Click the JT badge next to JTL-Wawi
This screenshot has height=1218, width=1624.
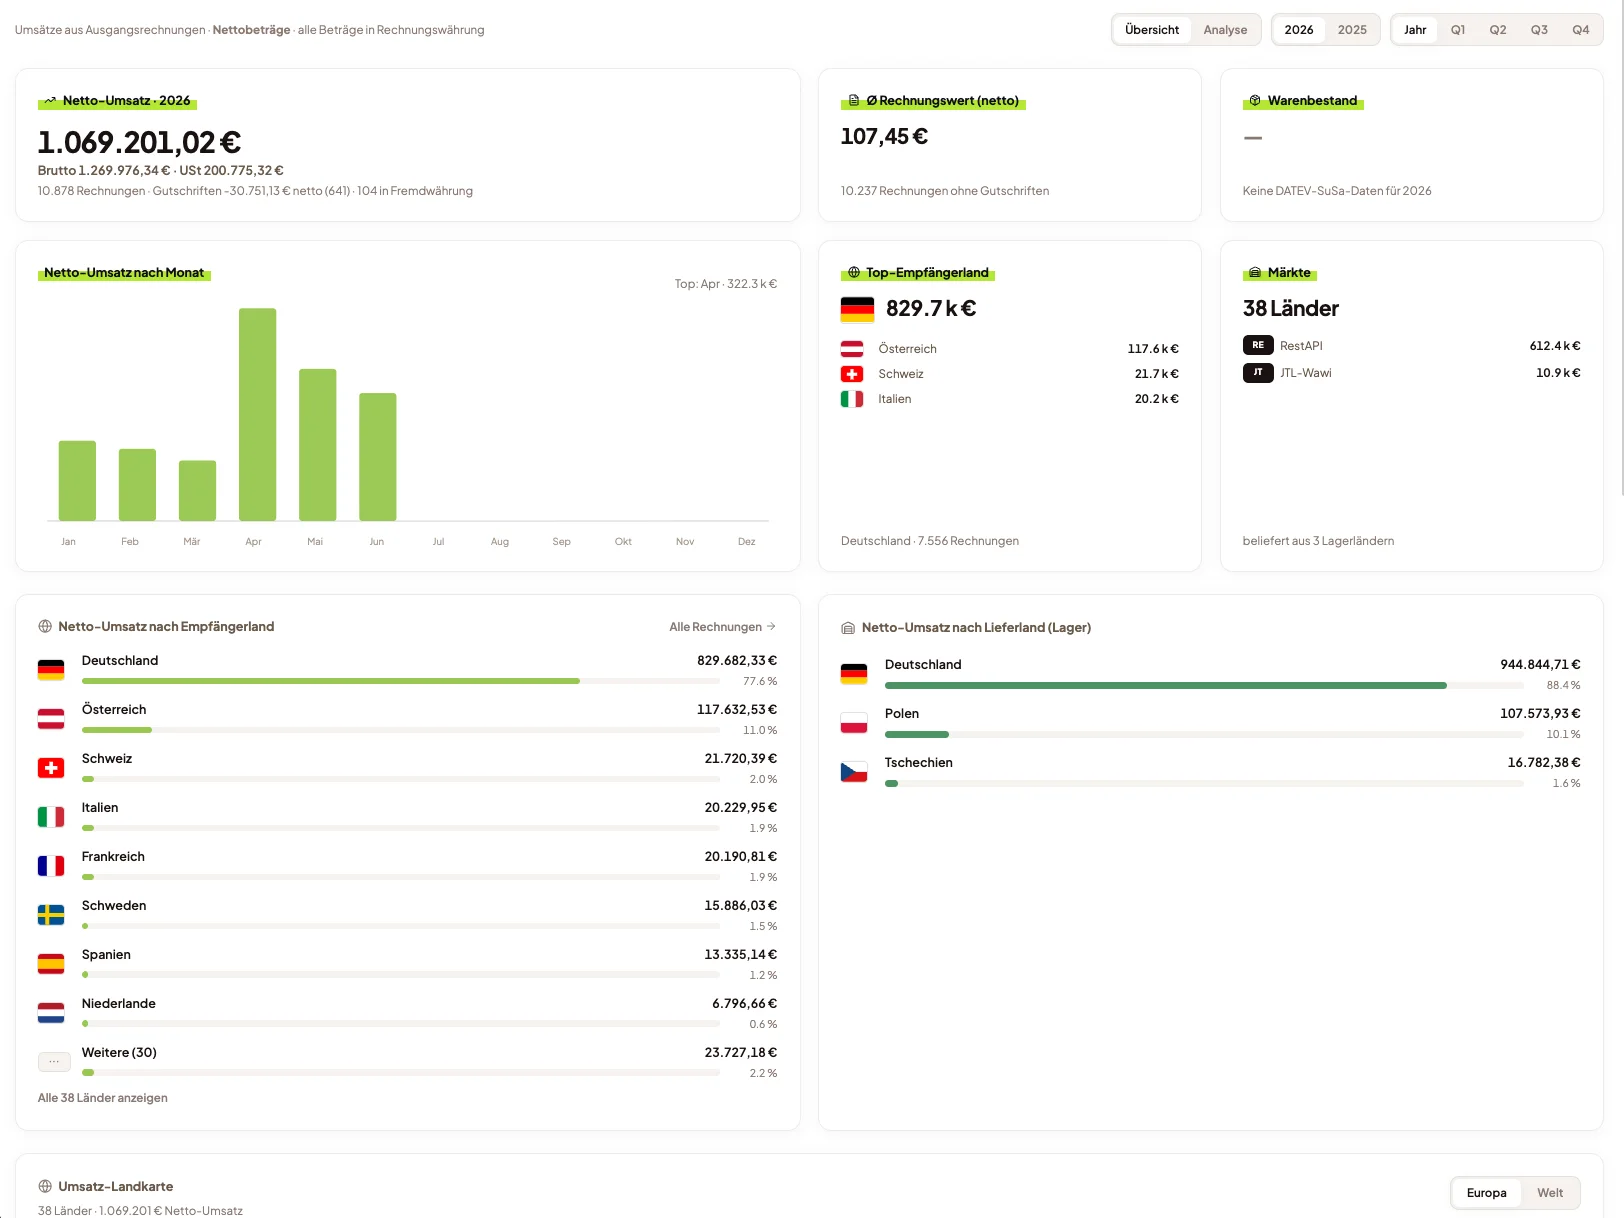pyautogui.click(x=1258, y=373)
